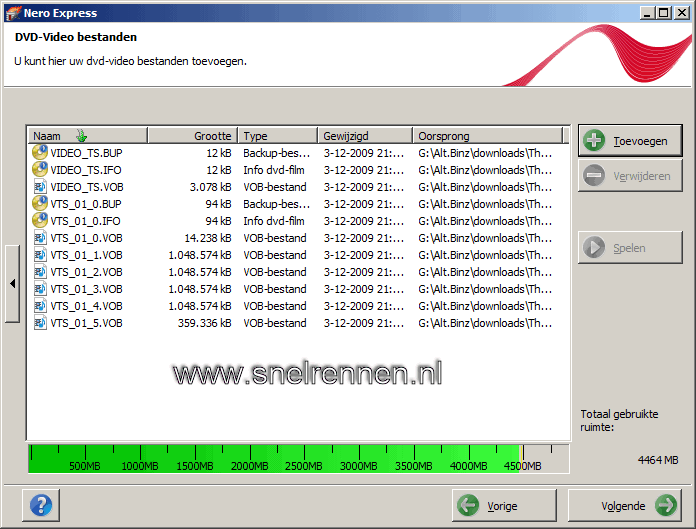Image resolution: width=696 pixels, height=529 pixels.
Task: Select the VIDEO_TS.IFO file name
Action: pyautogui.click(x=86, y=170)
